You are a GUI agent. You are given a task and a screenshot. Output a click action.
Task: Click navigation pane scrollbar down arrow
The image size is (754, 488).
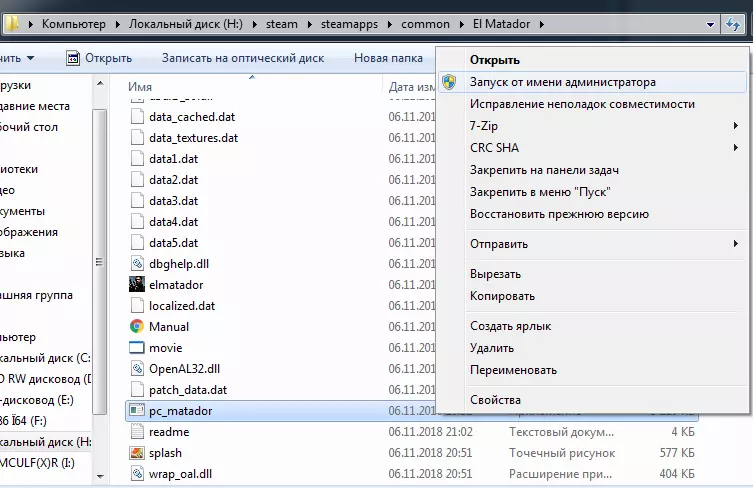pyautogui.click(x=100, y=476)
